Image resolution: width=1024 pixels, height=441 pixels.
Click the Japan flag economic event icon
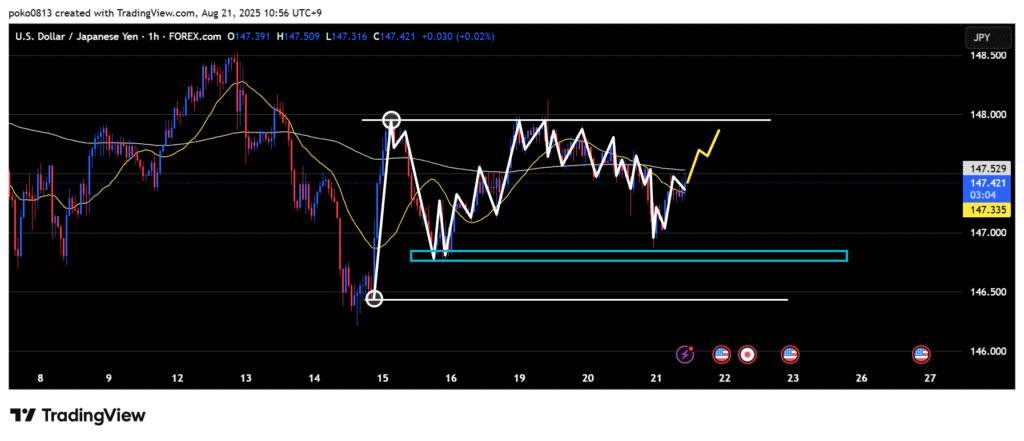click(x=747, y=354)
